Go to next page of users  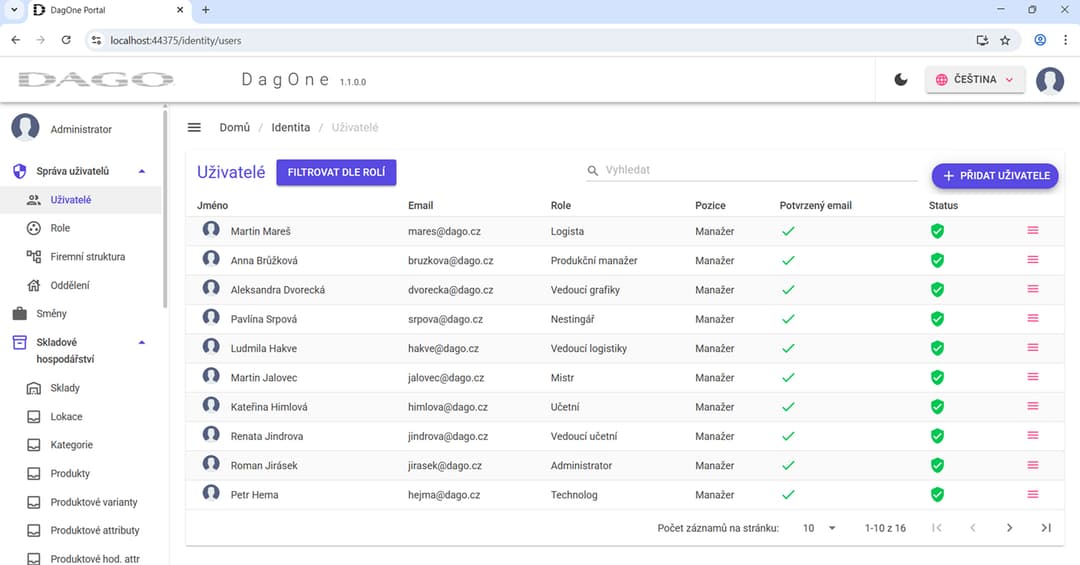1009,528
